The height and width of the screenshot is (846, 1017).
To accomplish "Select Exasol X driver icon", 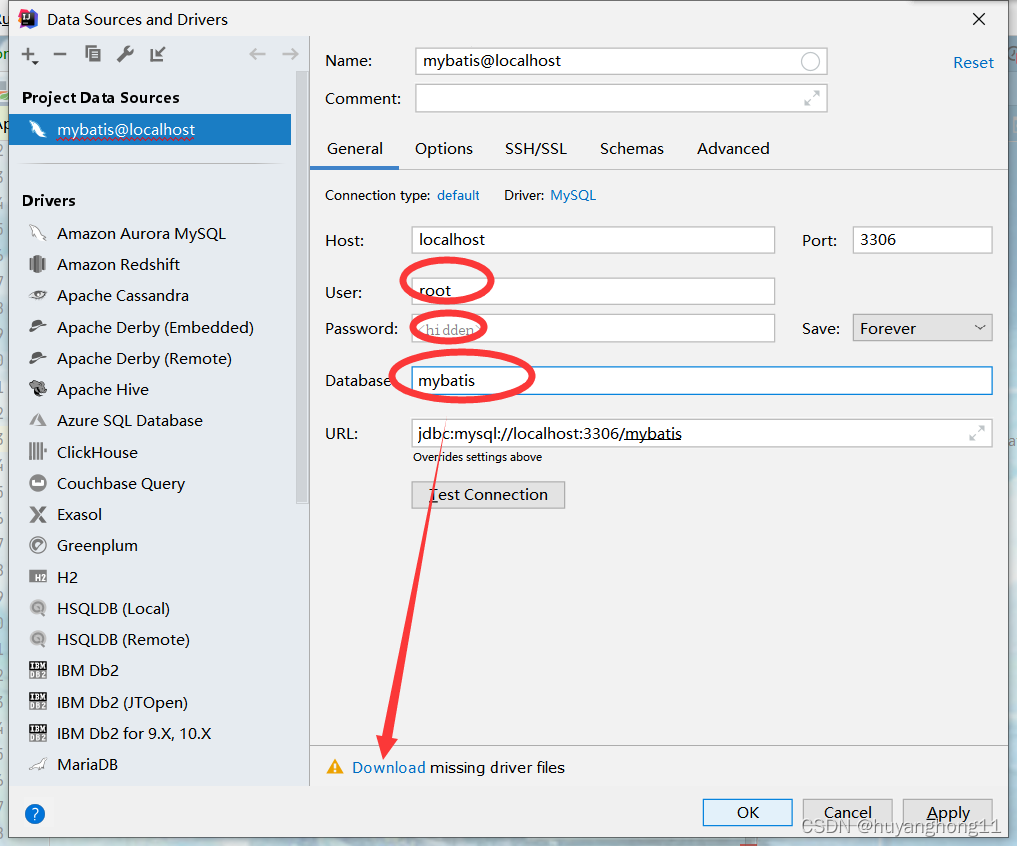I will 38,514.
